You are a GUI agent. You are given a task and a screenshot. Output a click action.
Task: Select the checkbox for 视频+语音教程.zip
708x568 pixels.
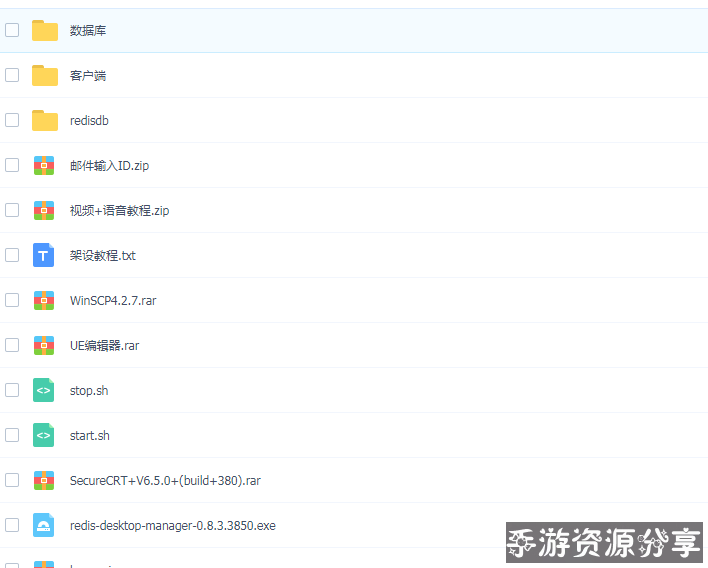pos(12,210)
